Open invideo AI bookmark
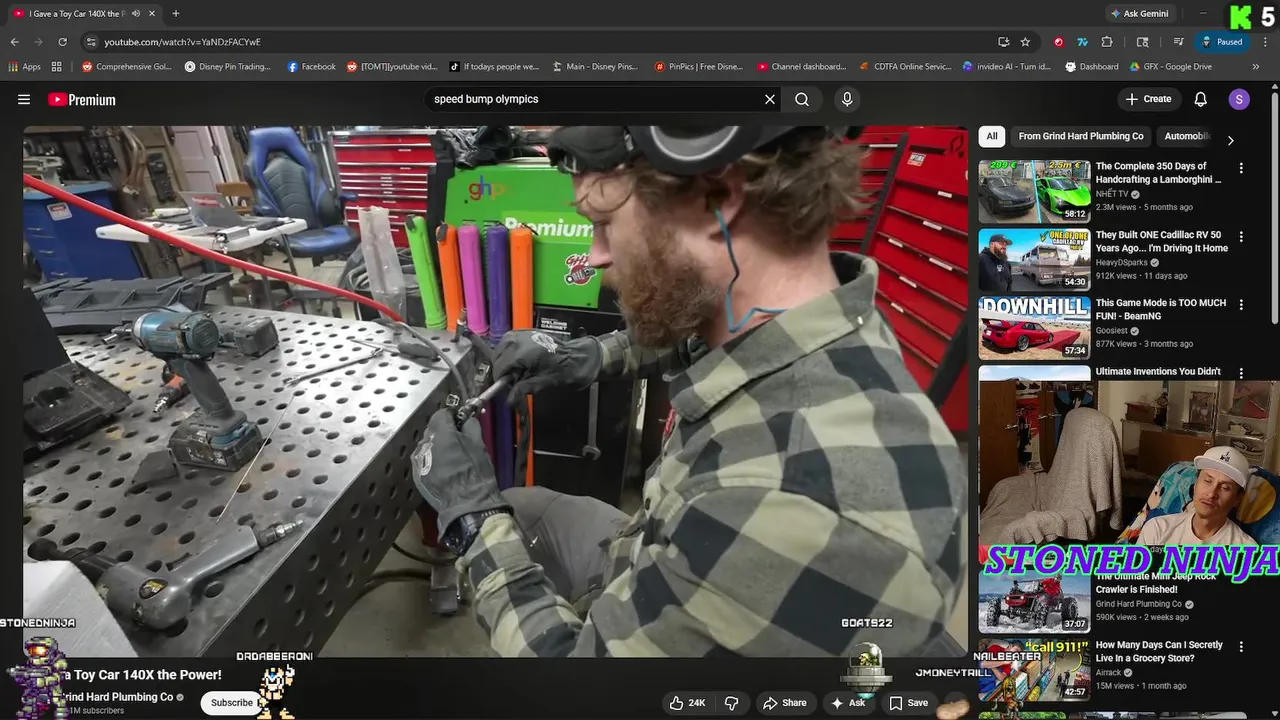Screen dimensions: 1280x720 pos(1007,67)
